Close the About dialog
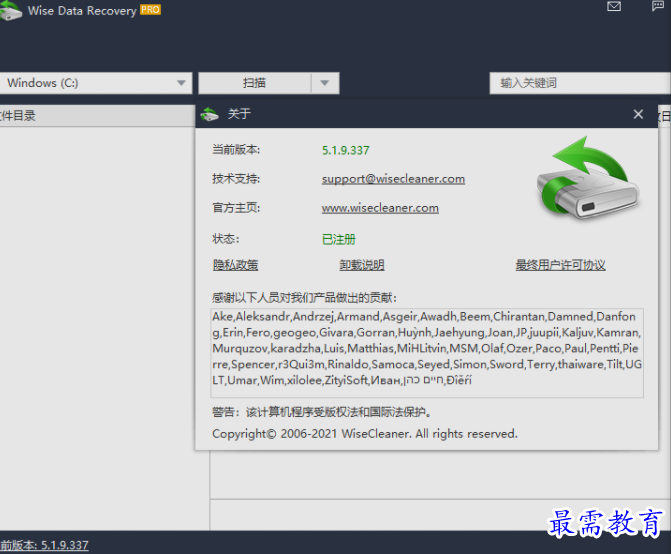The width and height of the screenshot is (671, 554). coord(638,114)
